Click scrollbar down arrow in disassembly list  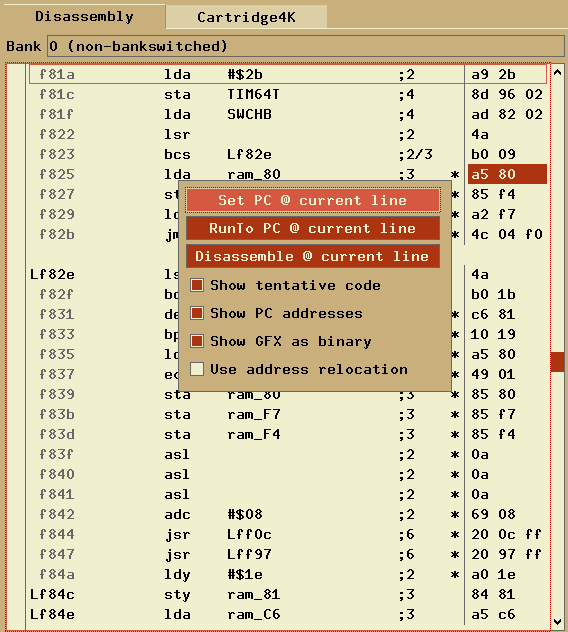557,621
